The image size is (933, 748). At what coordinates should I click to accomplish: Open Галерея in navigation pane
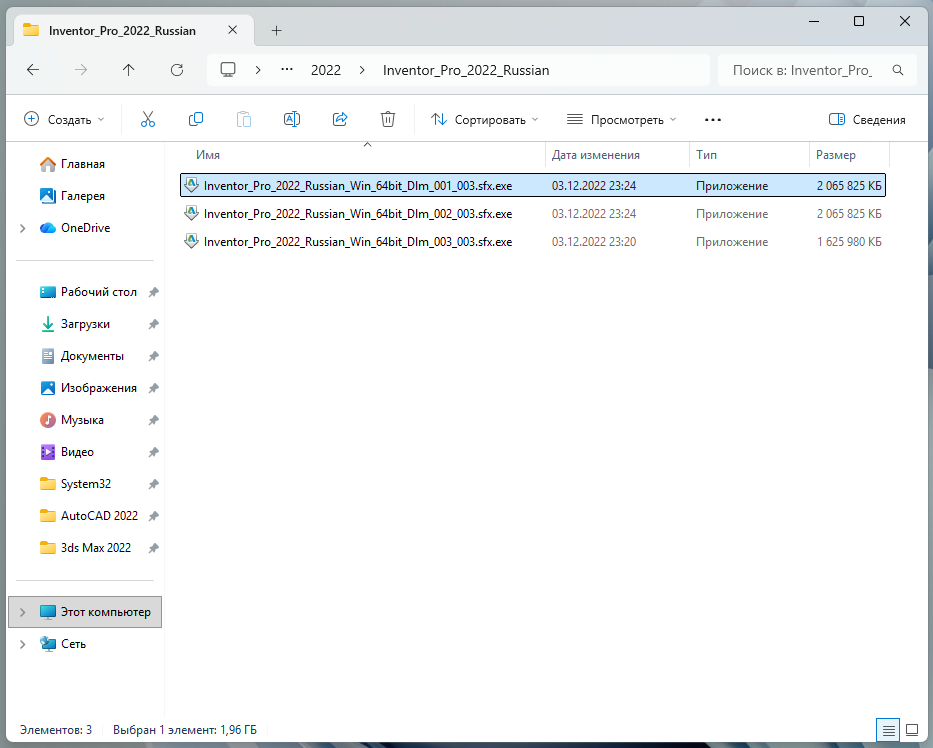coord(85,196)
